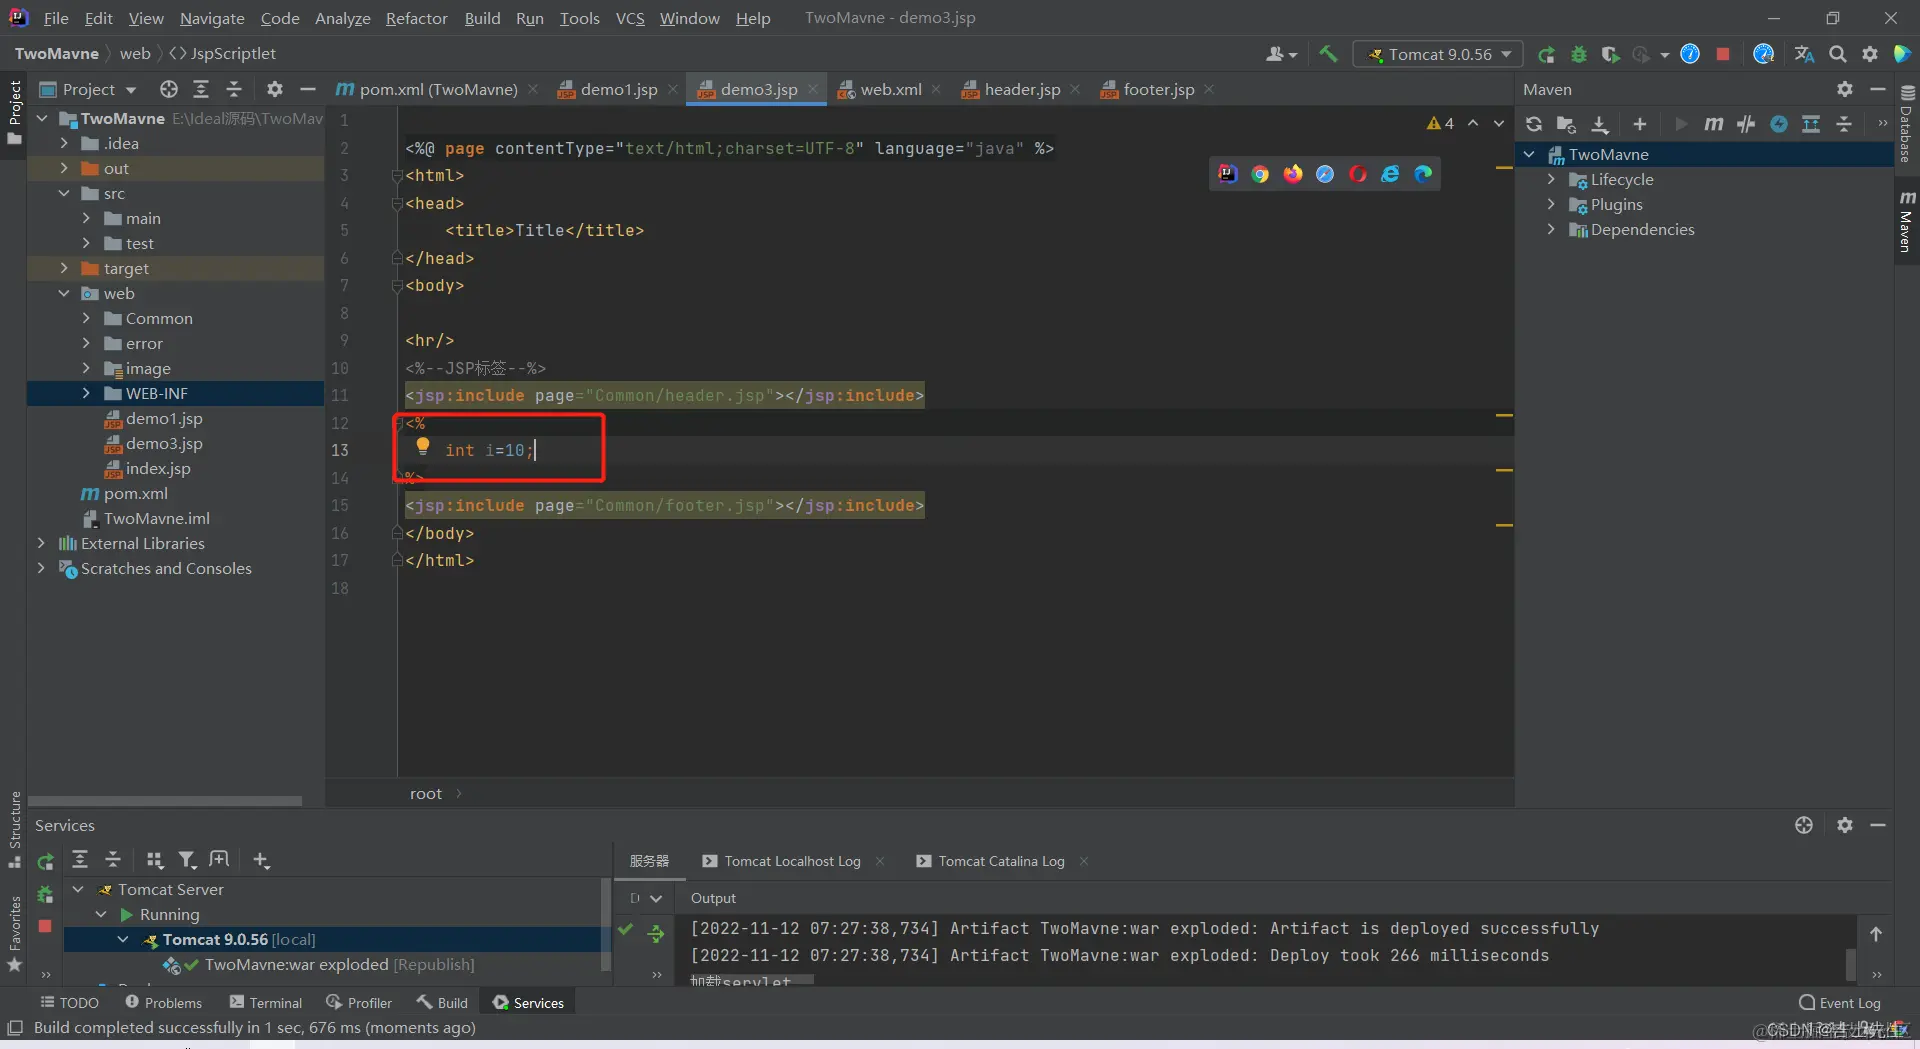Click the intention lightbulb on line 13

(423, 446)
